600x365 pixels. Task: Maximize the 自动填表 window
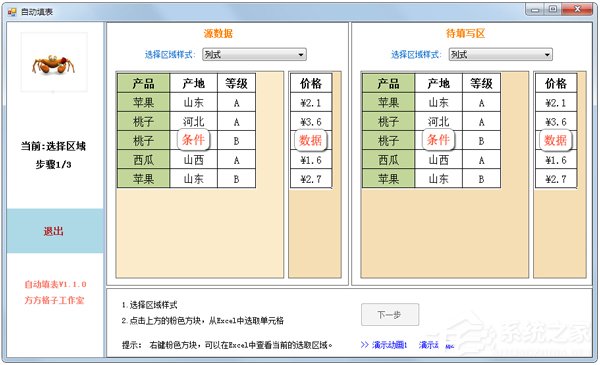553,10
